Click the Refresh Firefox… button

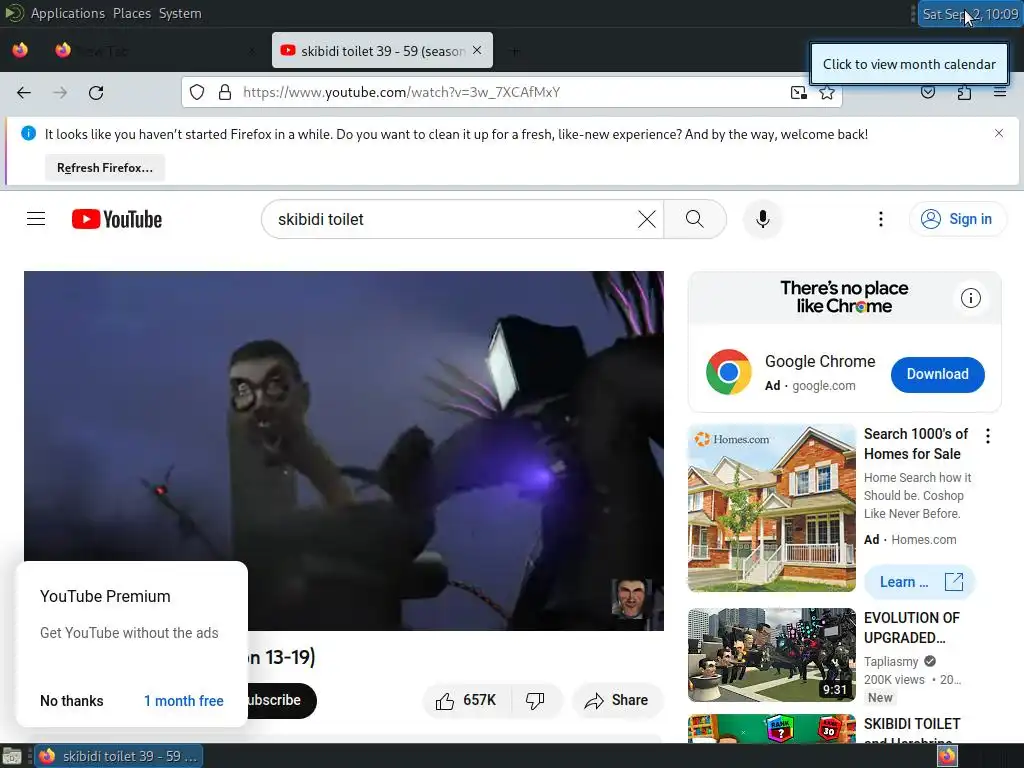coord(105,168)
